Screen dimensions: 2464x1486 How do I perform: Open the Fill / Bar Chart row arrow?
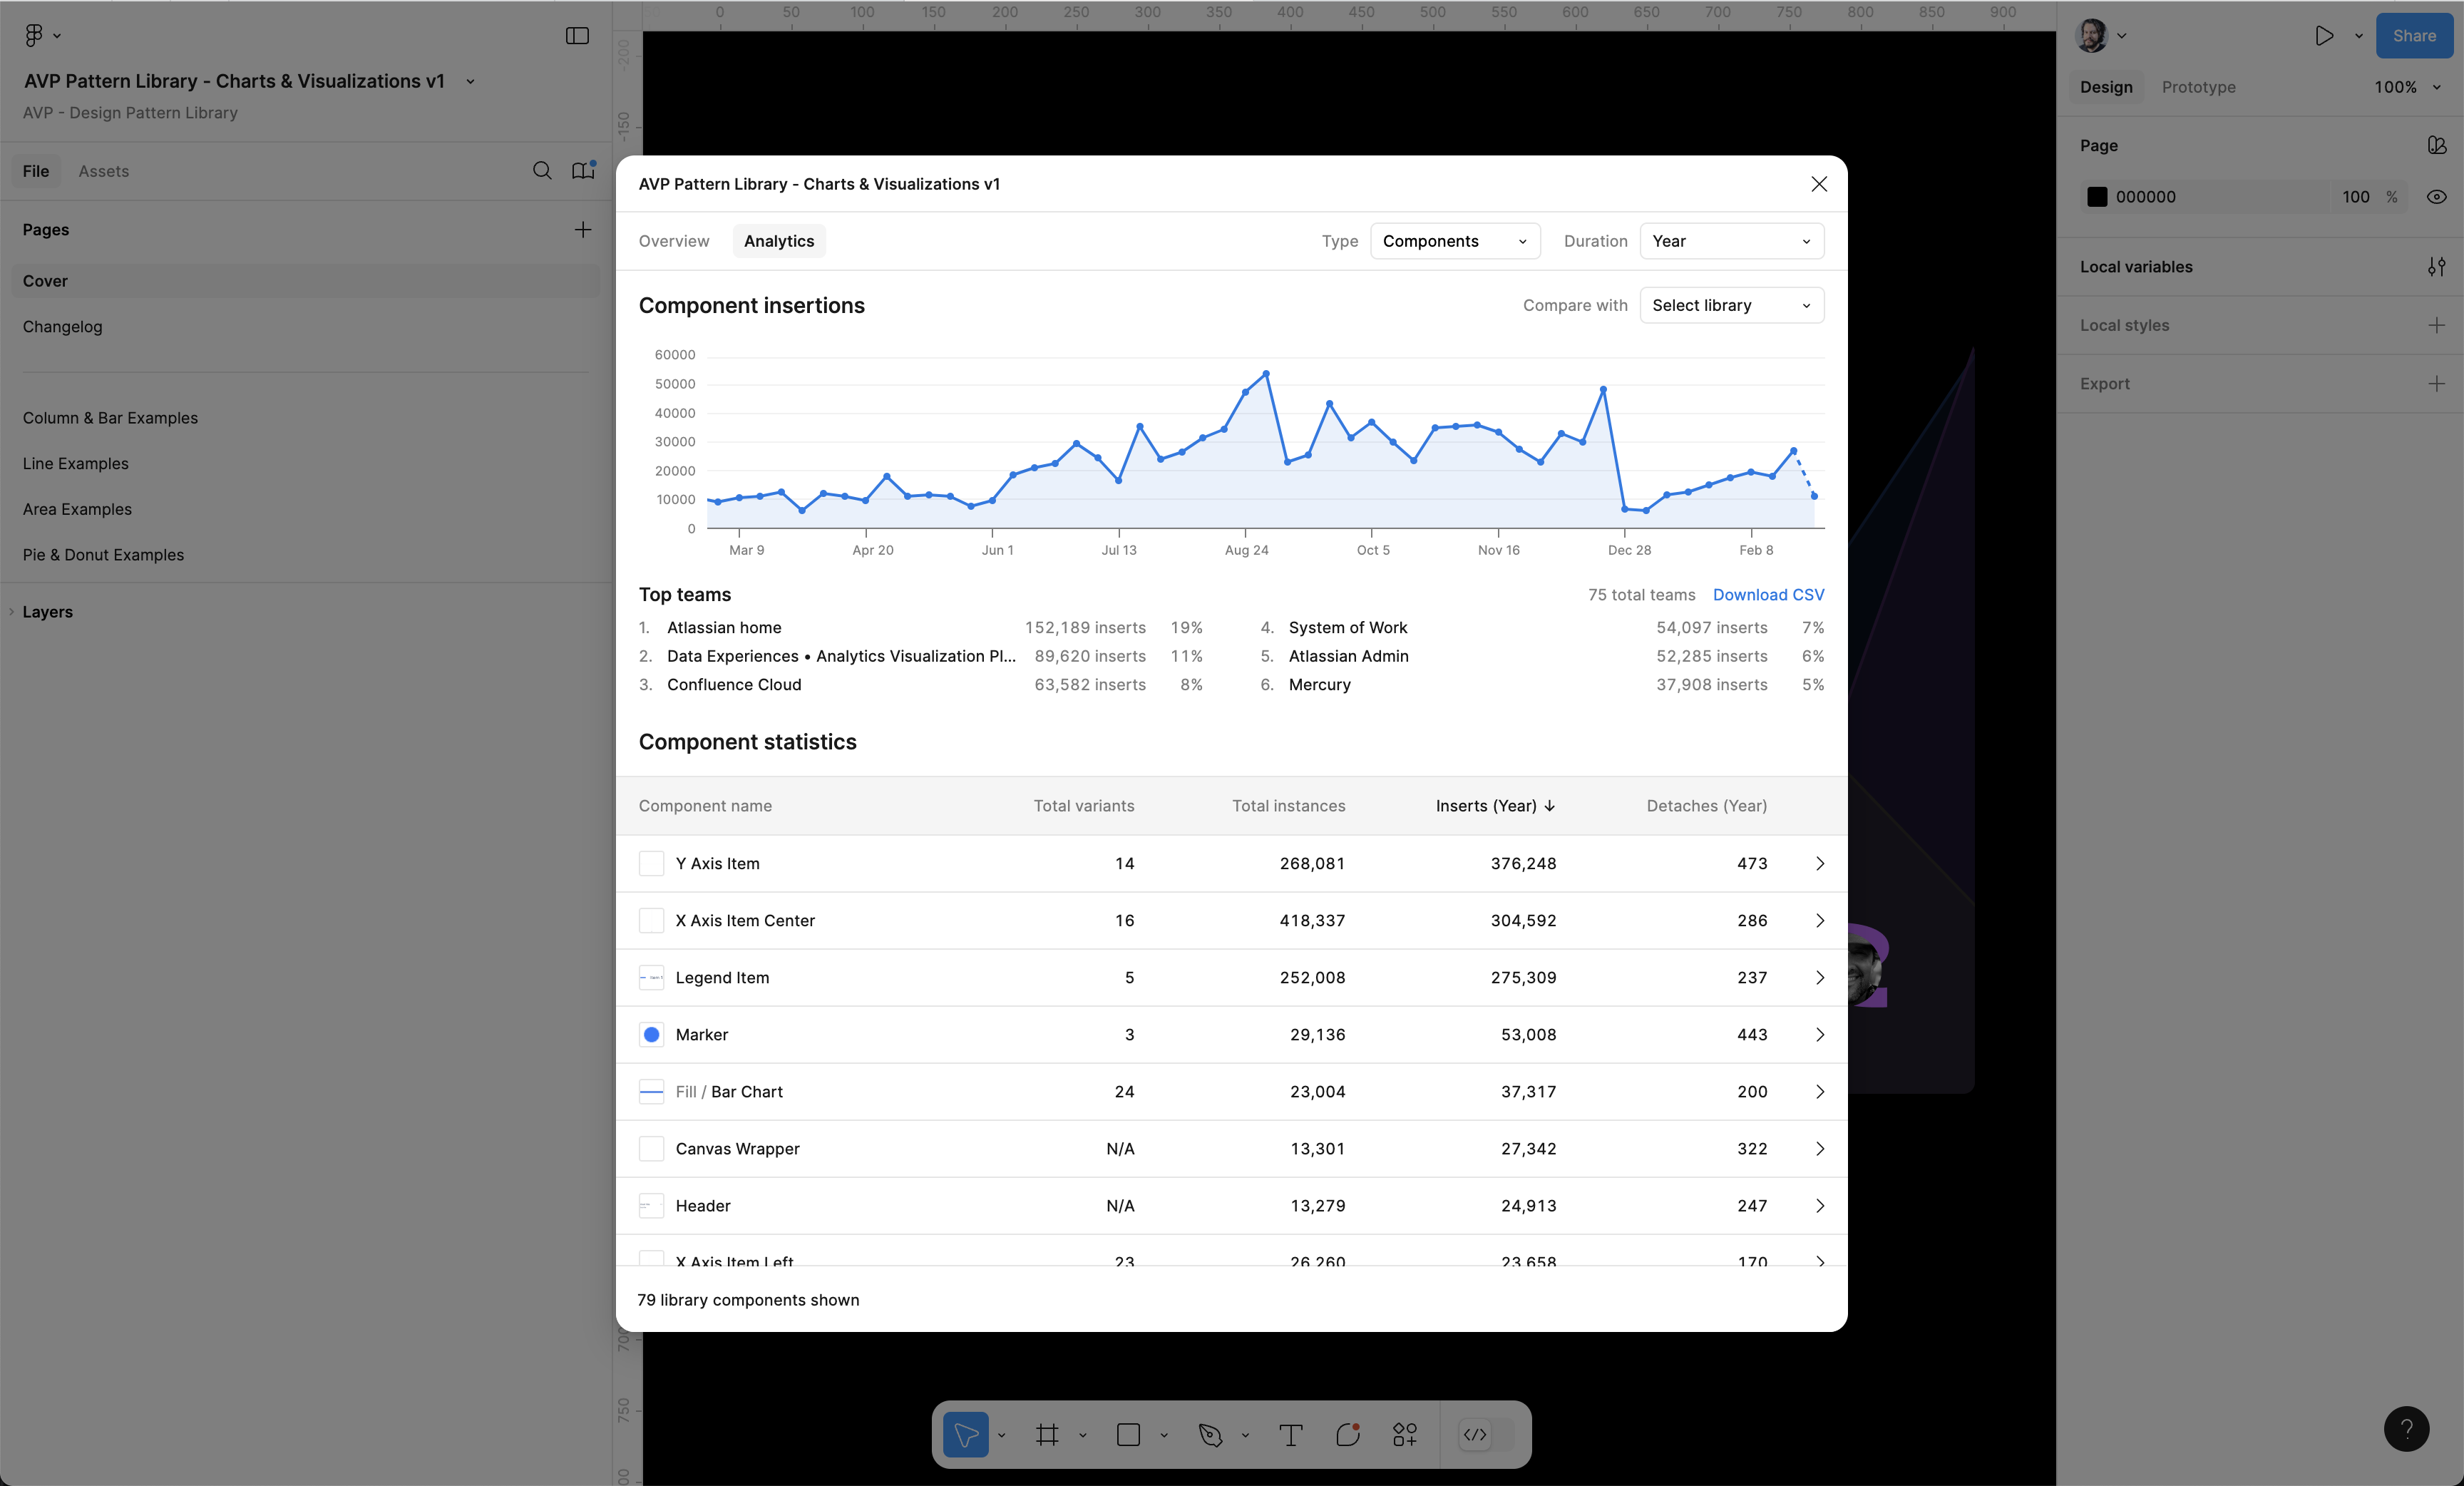(1820, 1091)
